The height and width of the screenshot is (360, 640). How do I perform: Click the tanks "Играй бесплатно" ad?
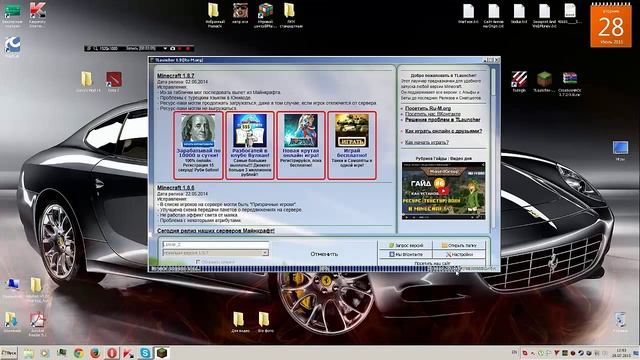click(352, 145)
